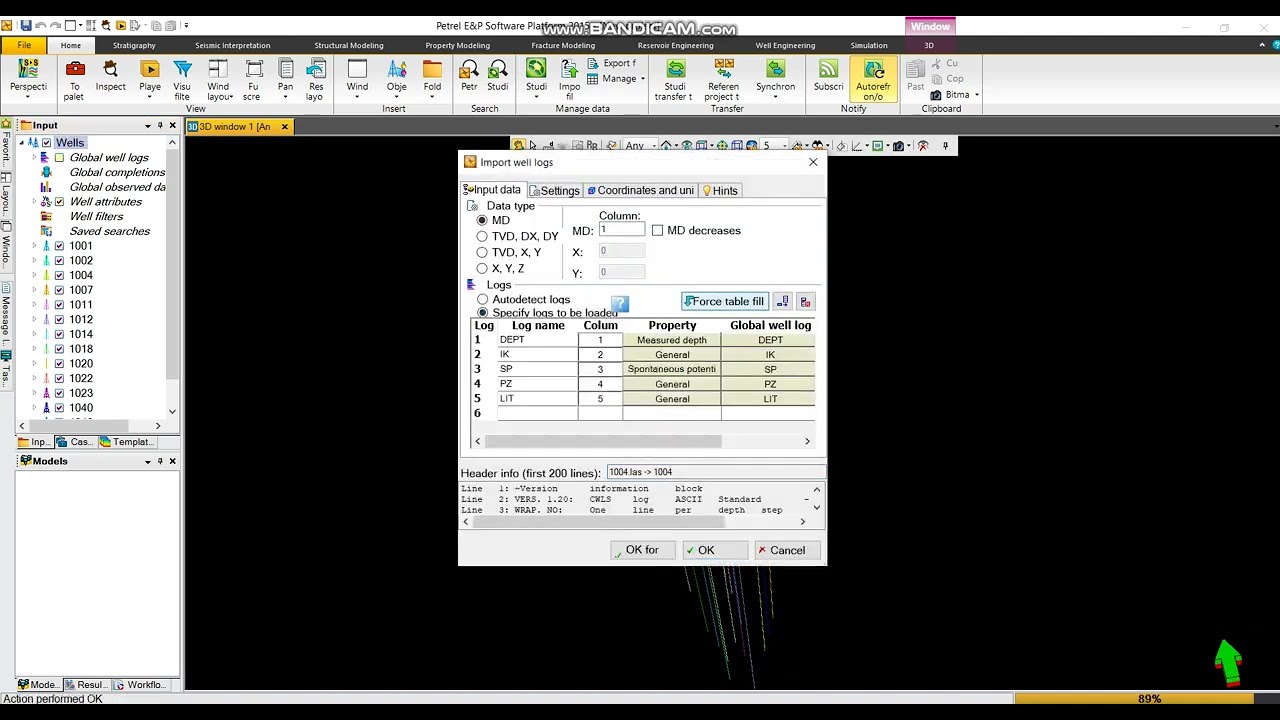Expand well 1004 tree node
The height and width of the screenshot is (720, 1280).
34,275
